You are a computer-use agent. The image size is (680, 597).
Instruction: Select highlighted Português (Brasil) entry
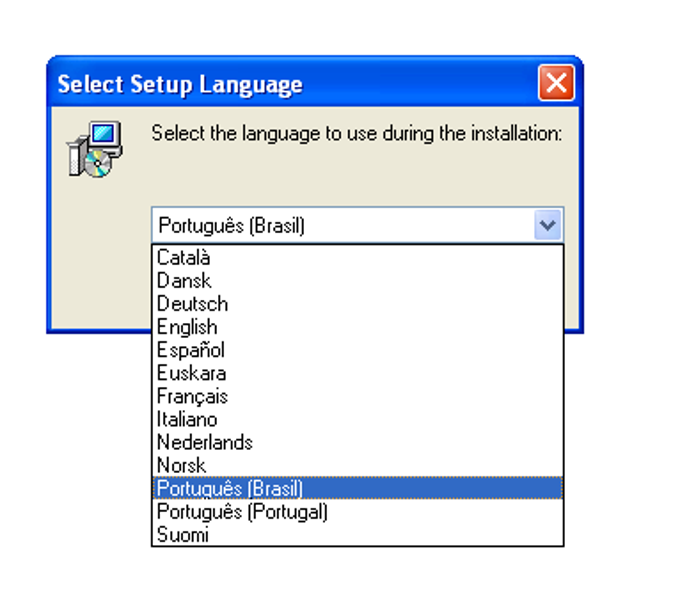pyautogui.click(x=358, y=488)
